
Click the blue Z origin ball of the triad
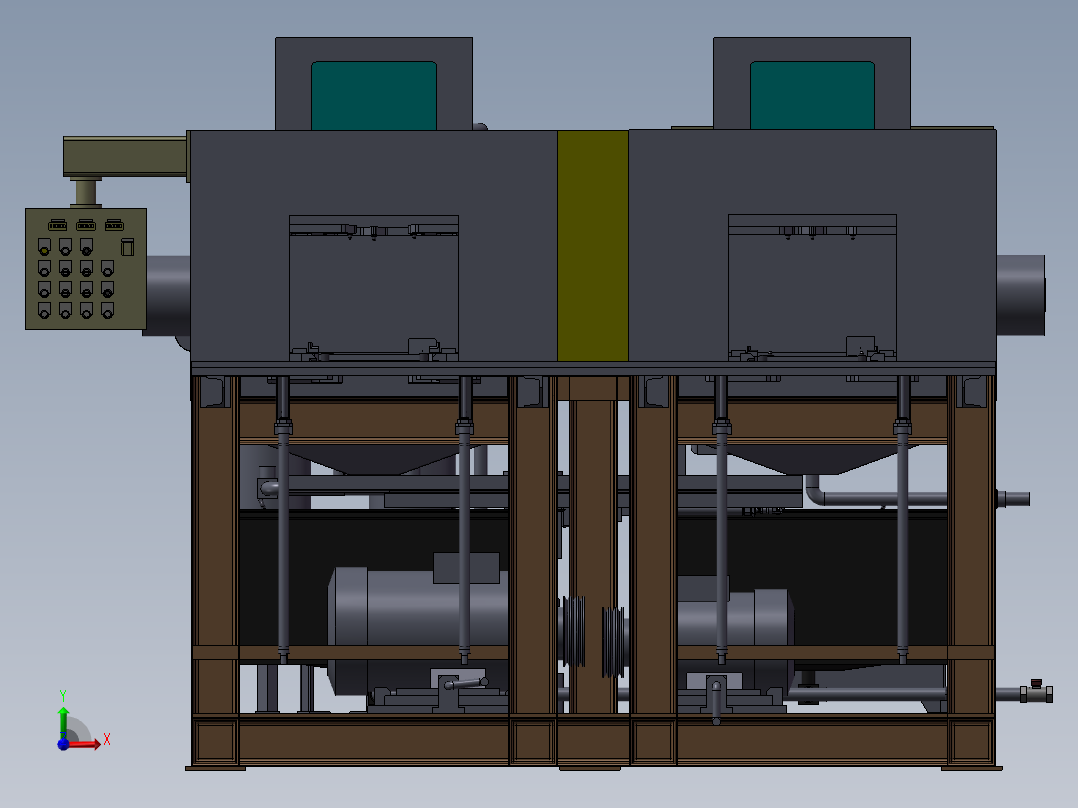(63, 744)
